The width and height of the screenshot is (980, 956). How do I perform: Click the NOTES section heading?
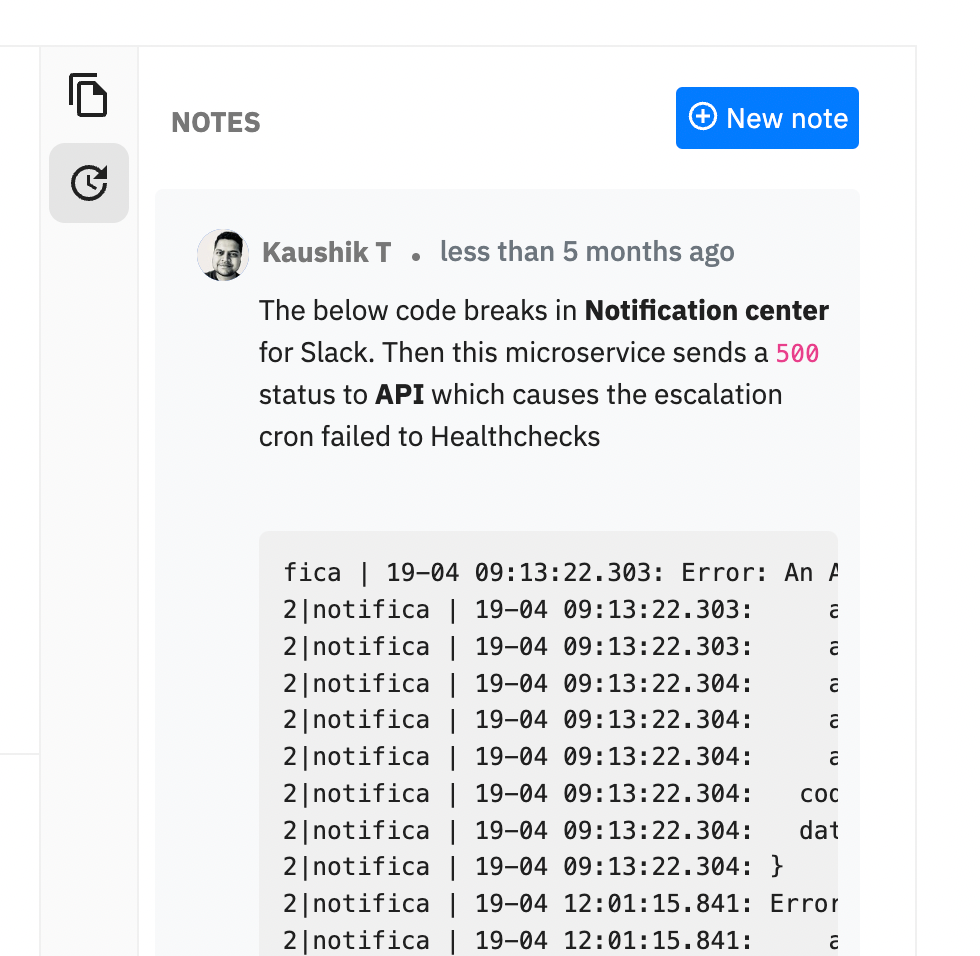216,123
